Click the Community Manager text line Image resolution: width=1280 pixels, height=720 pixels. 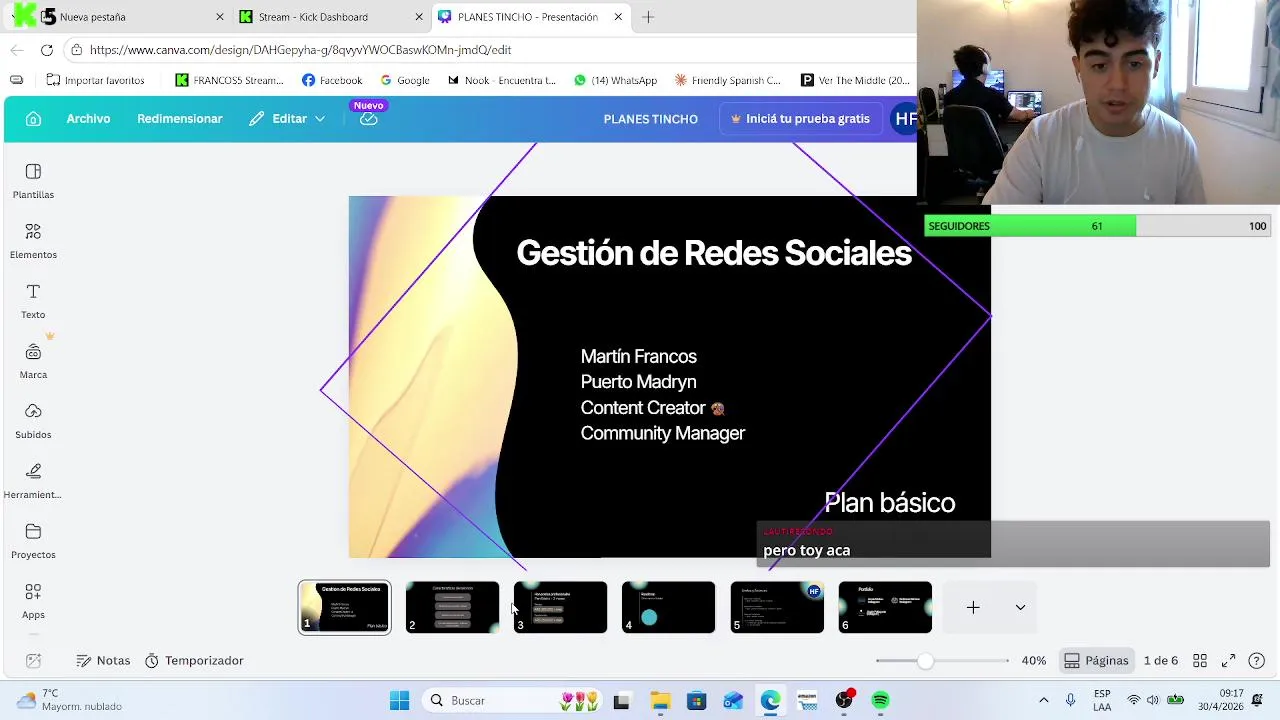662,433
